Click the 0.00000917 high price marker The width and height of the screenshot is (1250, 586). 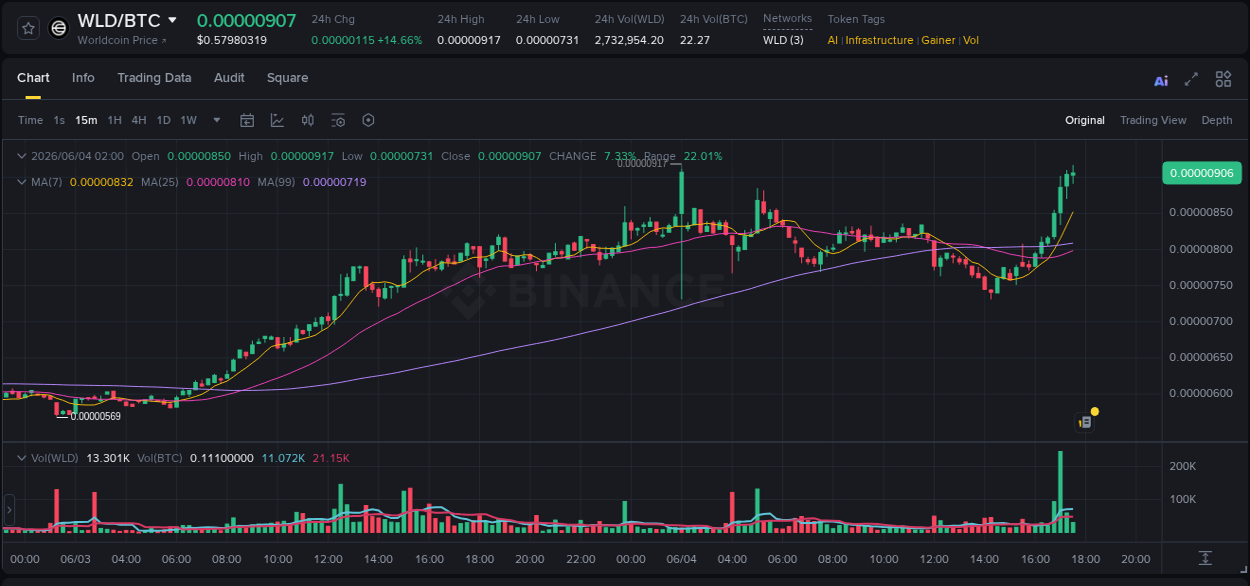642,163
